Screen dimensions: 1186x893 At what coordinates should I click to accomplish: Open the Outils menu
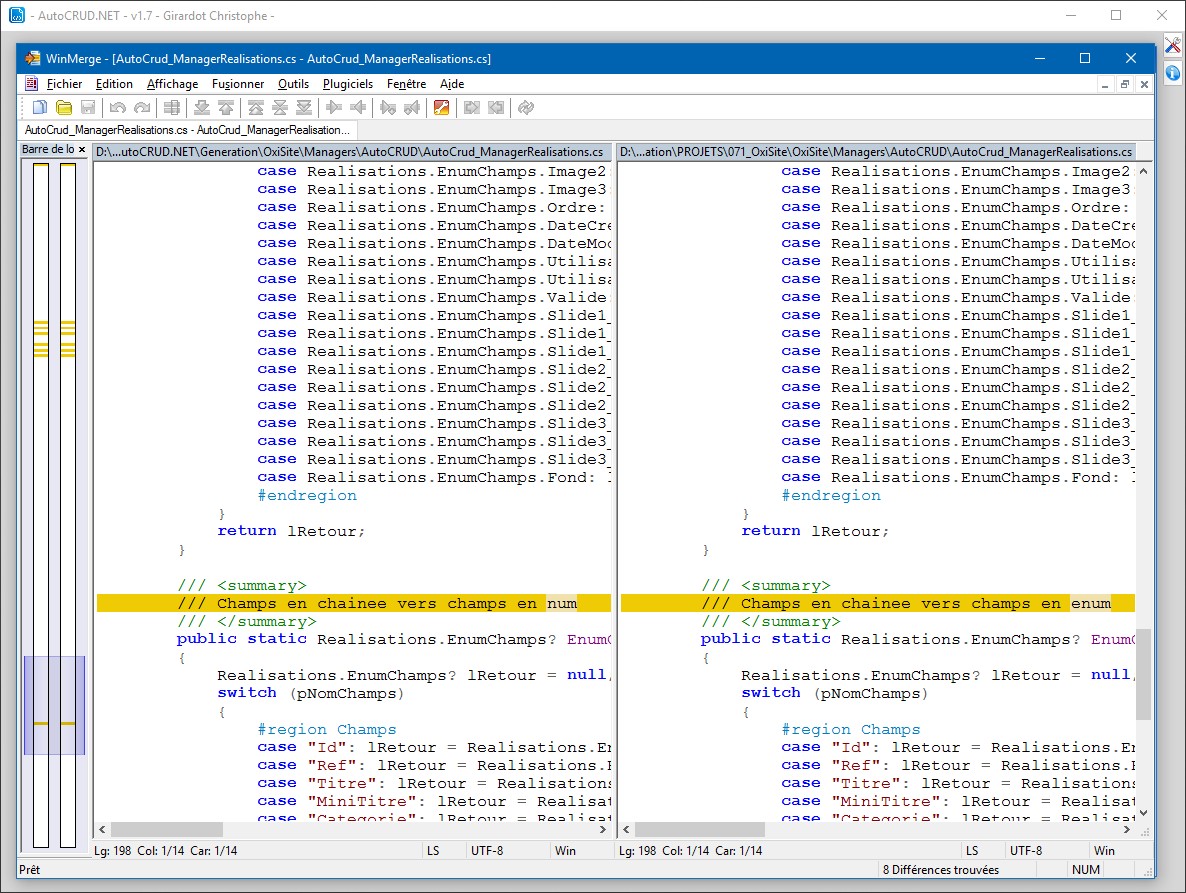pyautogui.click(x=293, y=84)
